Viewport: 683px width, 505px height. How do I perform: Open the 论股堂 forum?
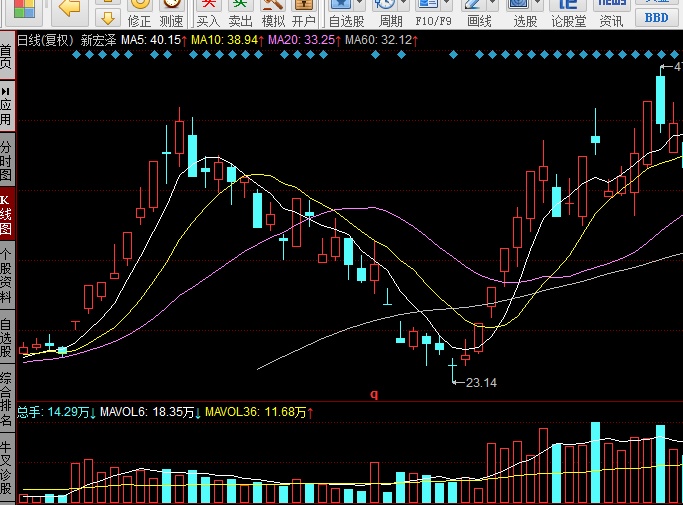click(x=568, y=14)
